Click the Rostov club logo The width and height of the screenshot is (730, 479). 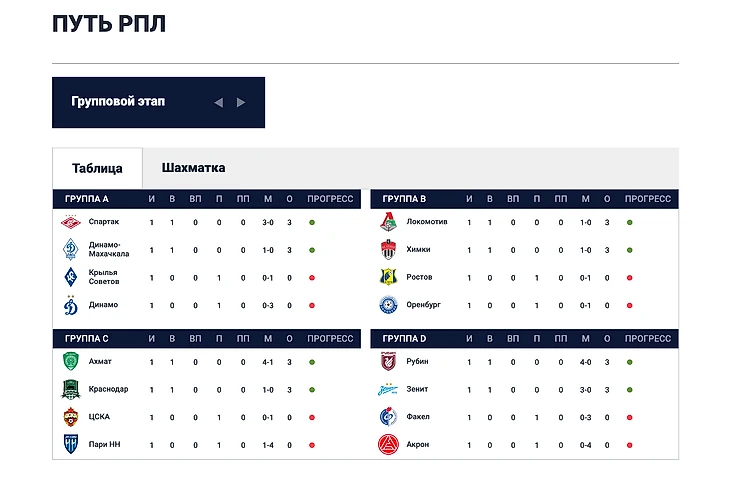point(389,277)
